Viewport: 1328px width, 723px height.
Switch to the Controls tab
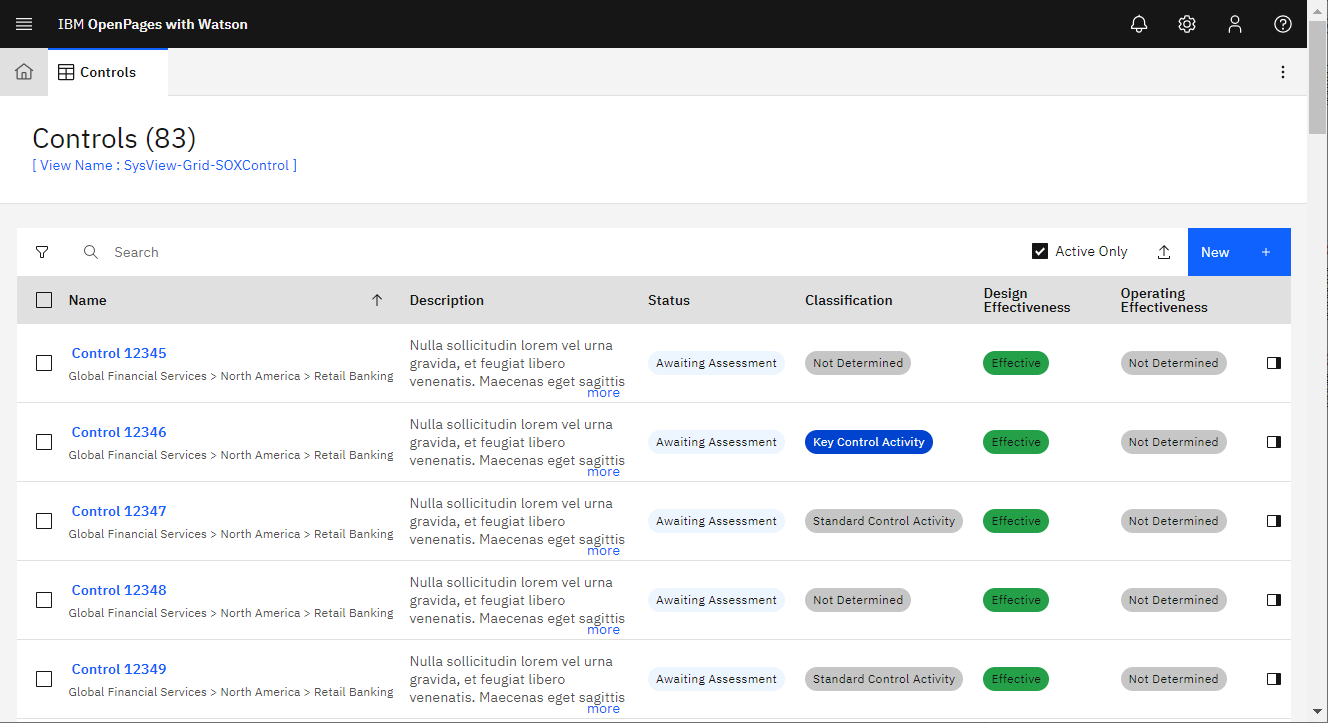(108, 72)
